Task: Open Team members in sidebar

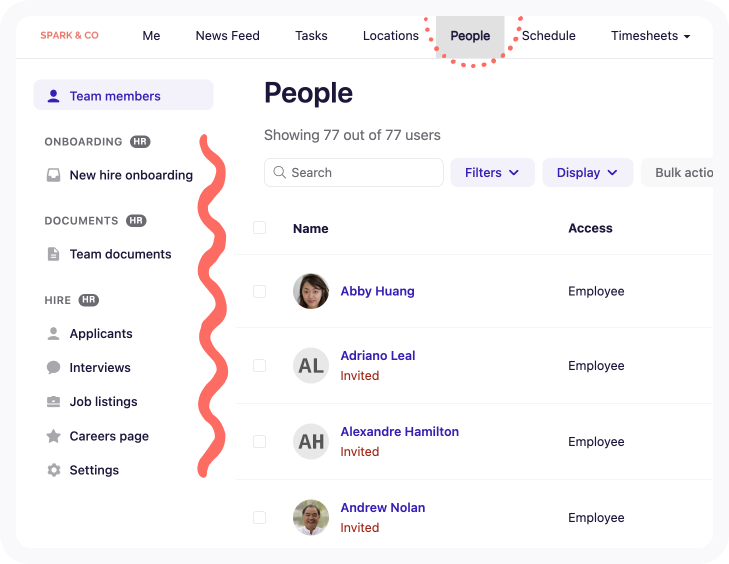Action: click(x=123, y=95)
